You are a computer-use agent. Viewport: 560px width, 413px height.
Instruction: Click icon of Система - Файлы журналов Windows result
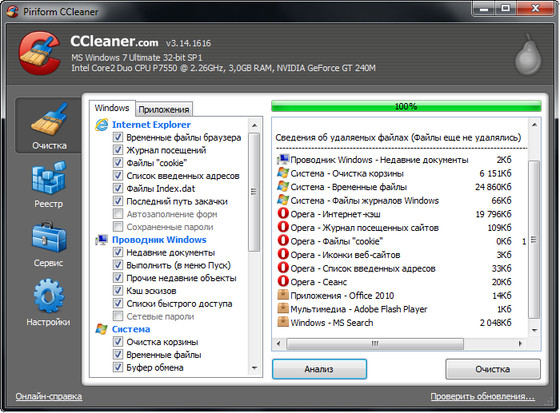[283, 200]
